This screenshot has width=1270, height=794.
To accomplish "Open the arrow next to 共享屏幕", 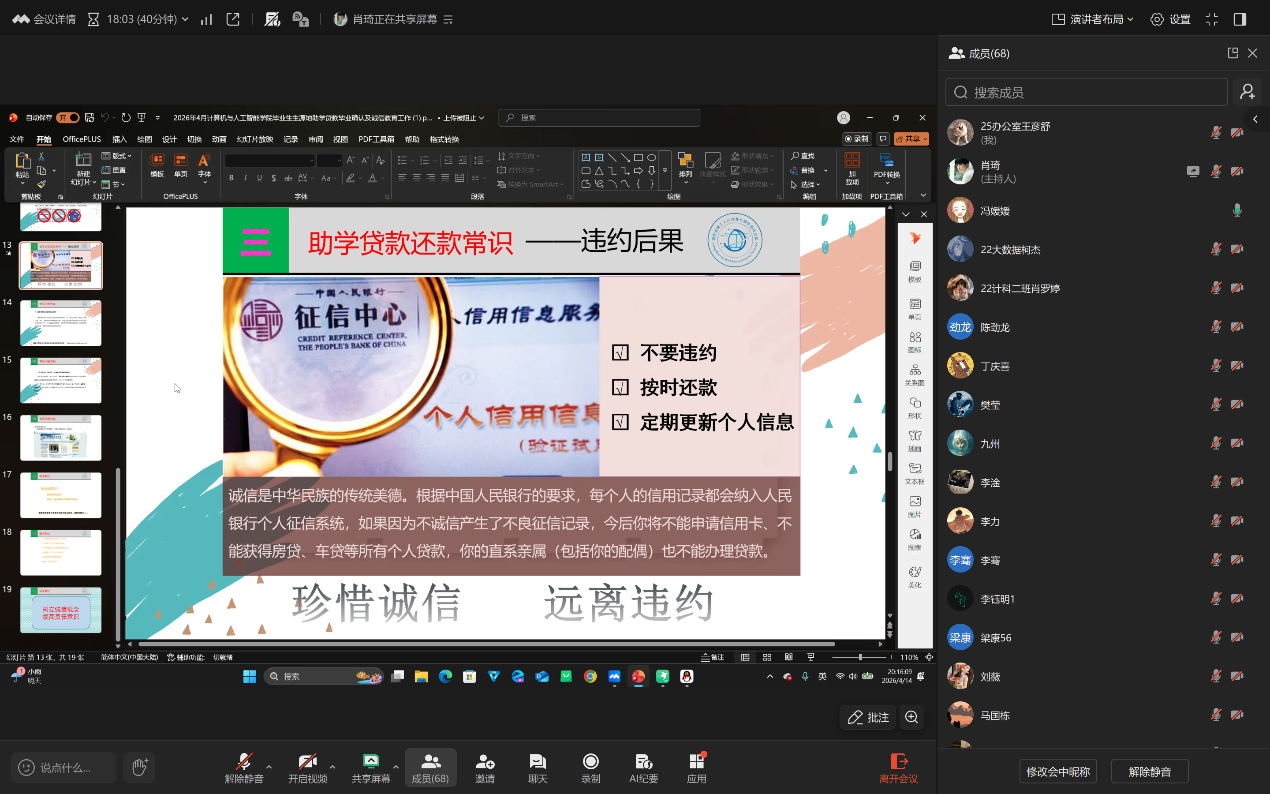I will [396, 767].
